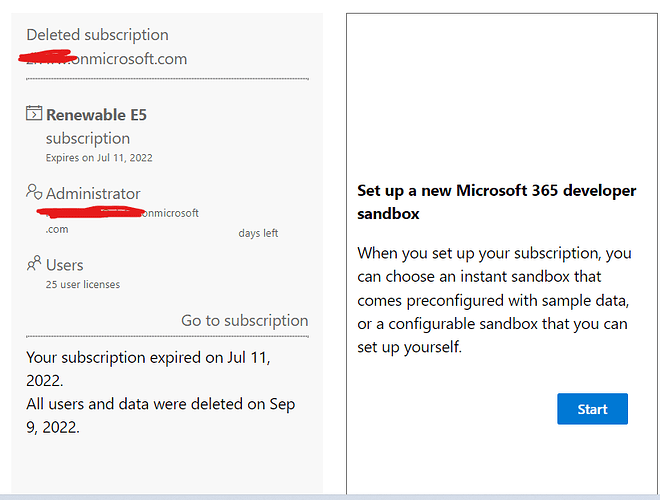Click the sandbox setup description paragraph
Screen dimensions: 660x500
[x=494, y=299]
